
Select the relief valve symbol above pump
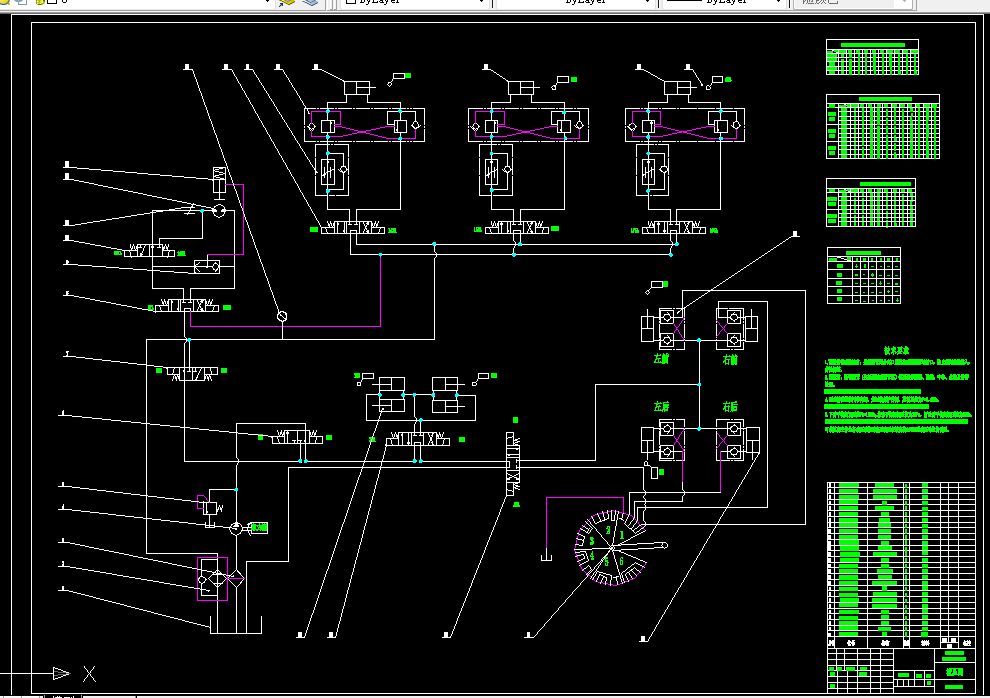(210, 507)
